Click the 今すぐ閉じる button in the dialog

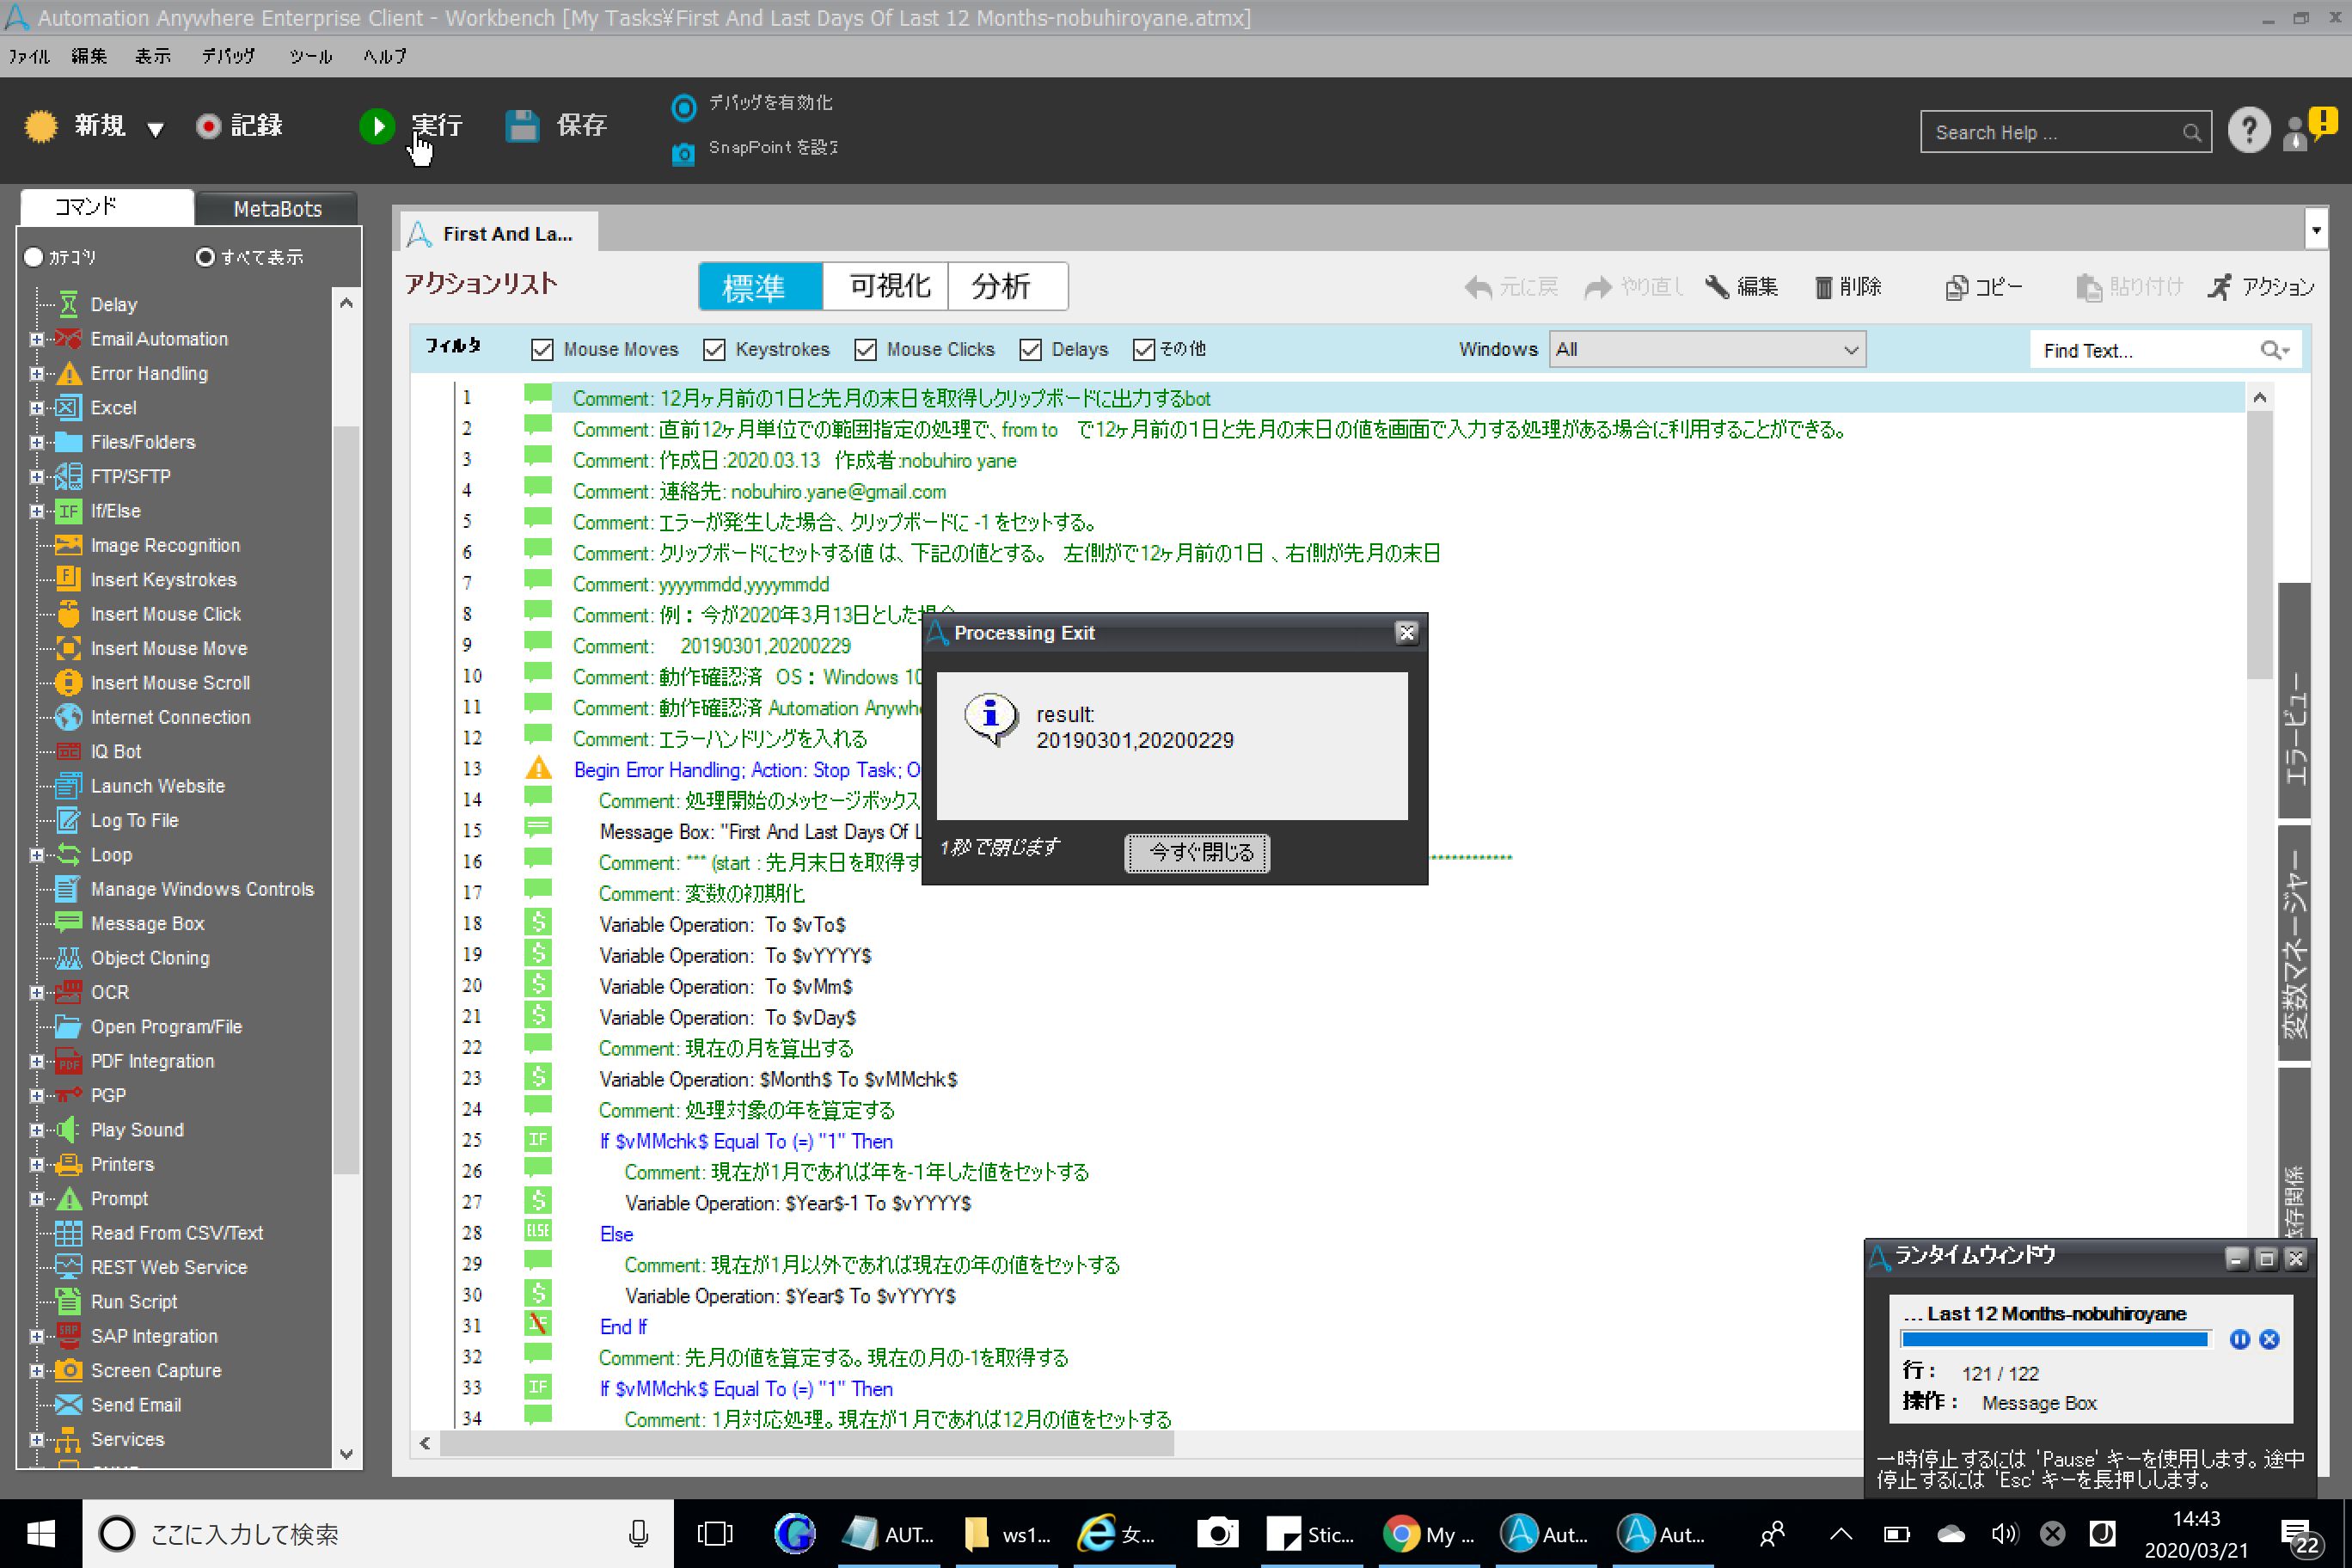point(1197,853)
